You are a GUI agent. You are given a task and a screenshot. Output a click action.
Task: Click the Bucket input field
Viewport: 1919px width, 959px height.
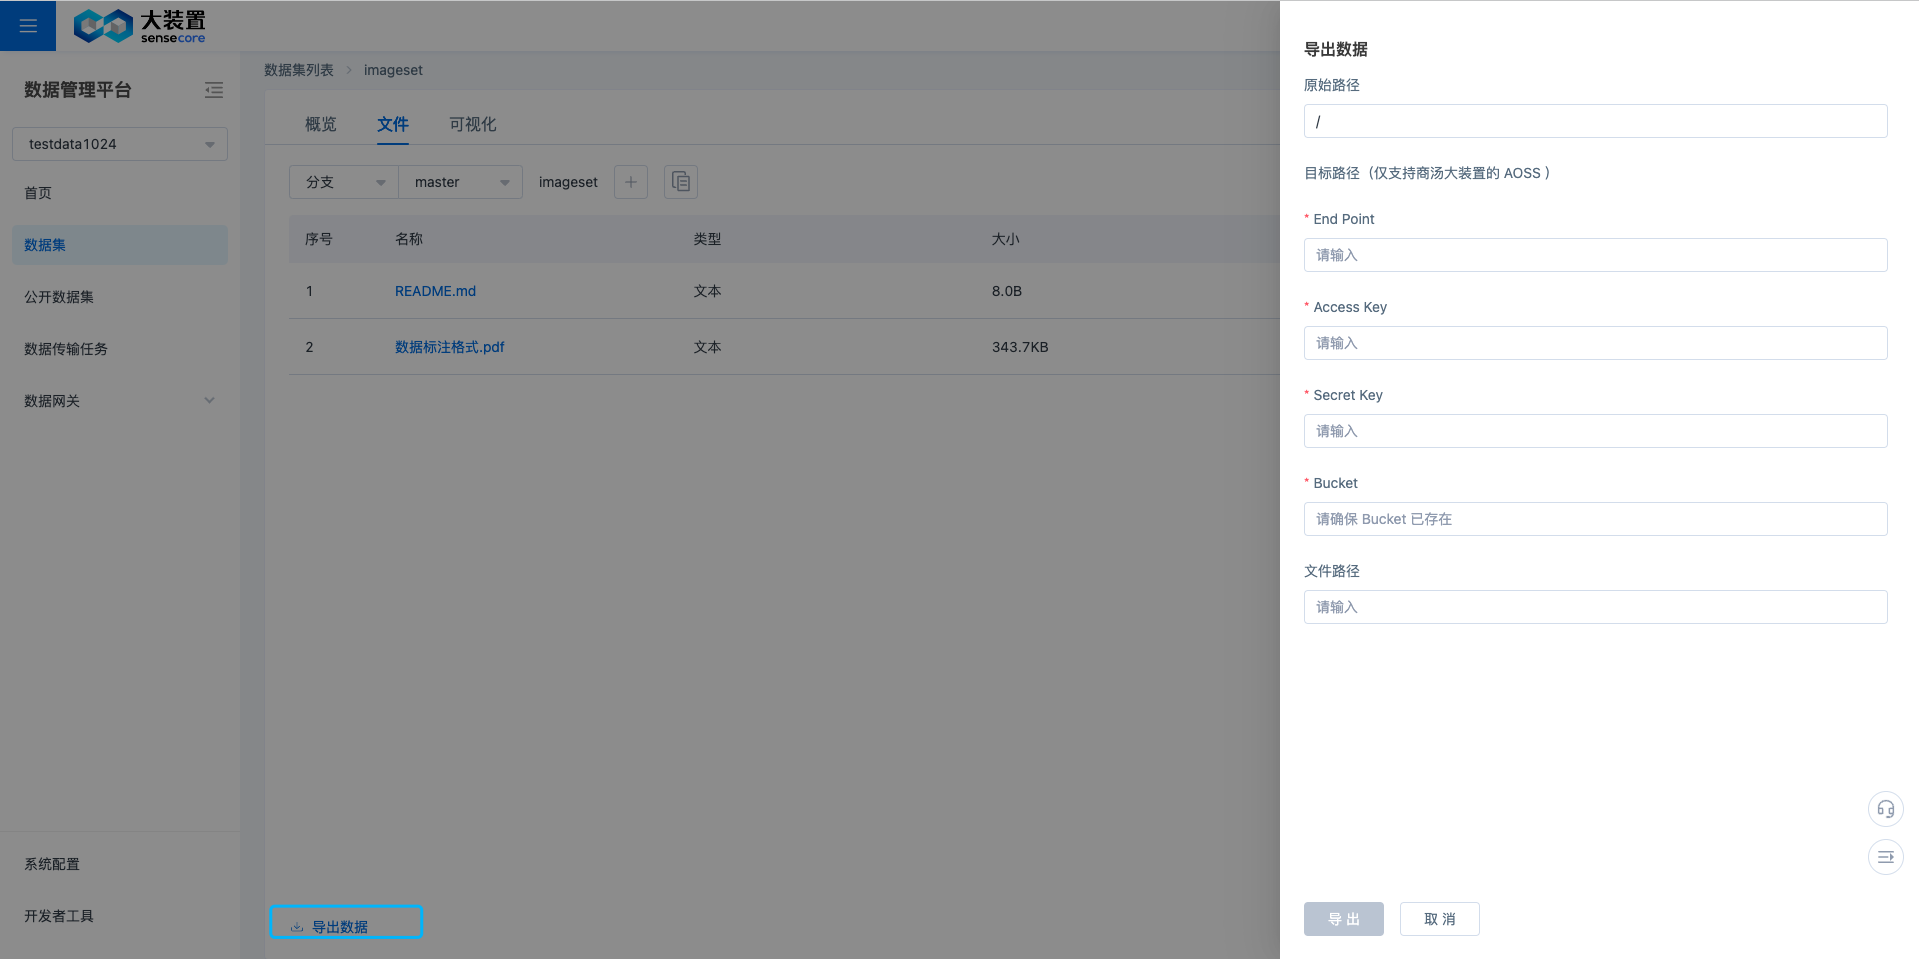click(1595, 519)
